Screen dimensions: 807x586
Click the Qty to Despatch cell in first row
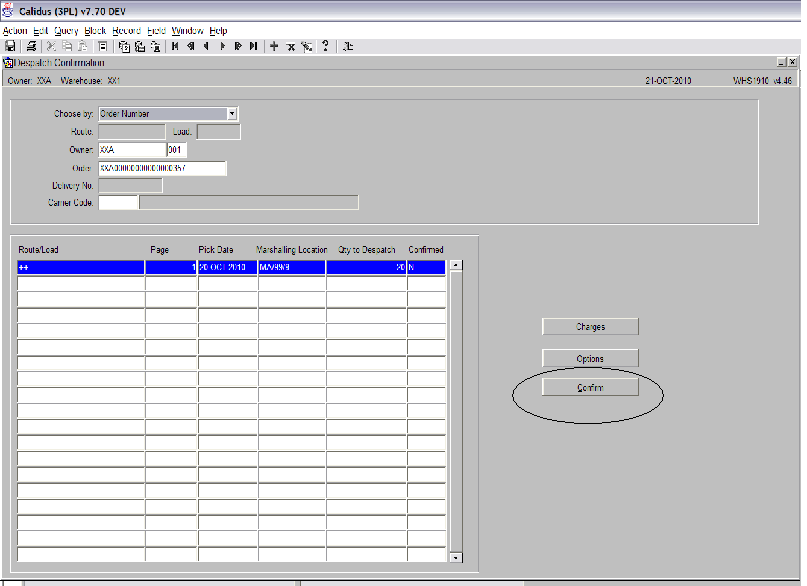[366, 268]
